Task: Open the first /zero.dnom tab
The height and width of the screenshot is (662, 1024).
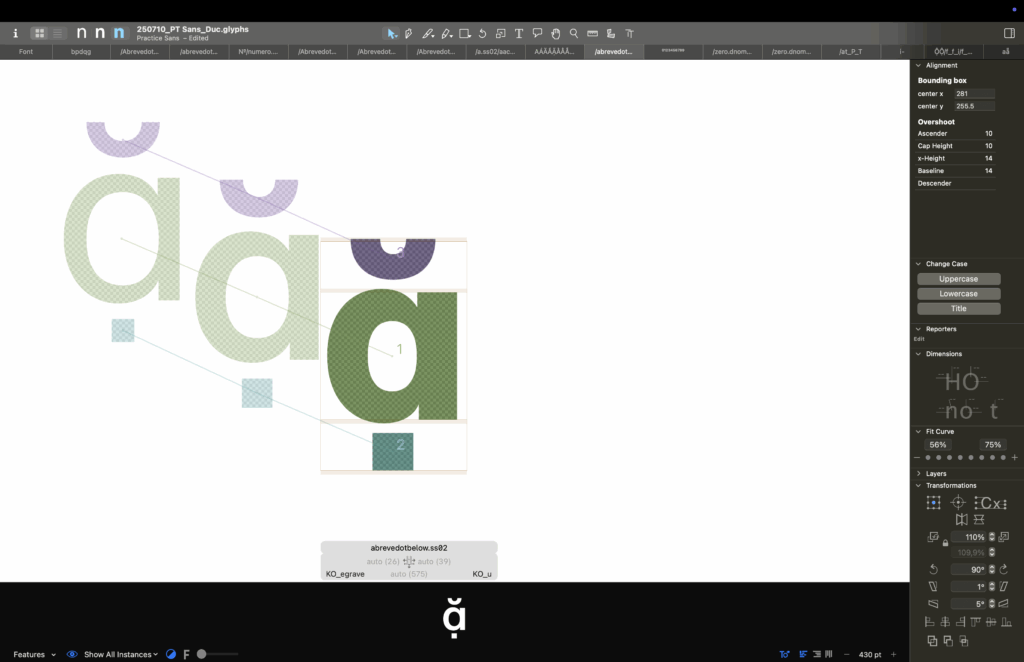Action: click(x=732, y=52)
